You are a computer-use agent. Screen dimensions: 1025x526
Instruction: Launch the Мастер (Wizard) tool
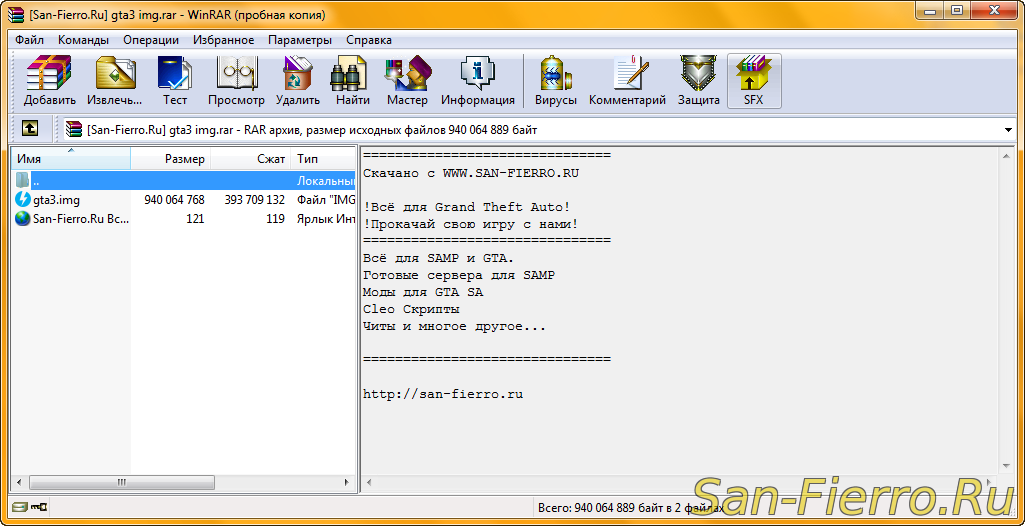tap(407, 80)
